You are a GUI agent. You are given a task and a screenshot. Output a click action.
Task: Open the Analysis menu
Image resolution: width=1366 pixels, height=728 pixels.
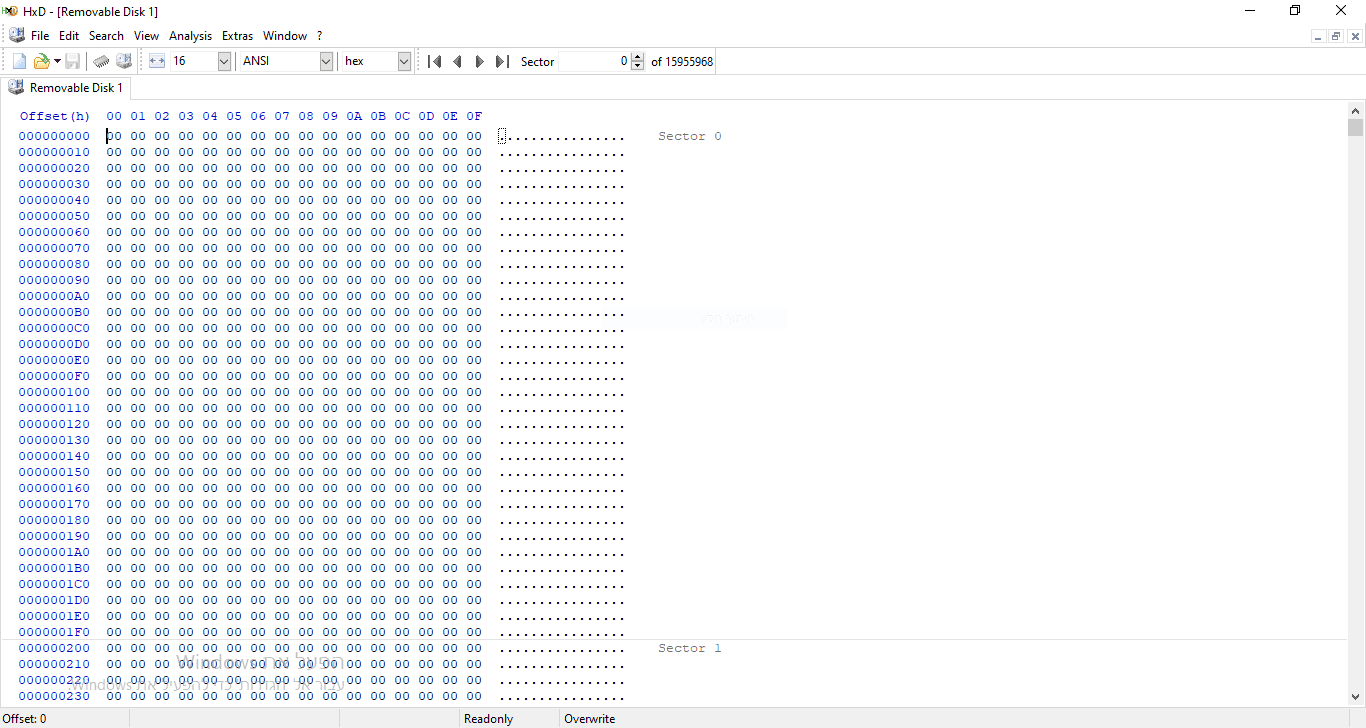coord(190,35)
